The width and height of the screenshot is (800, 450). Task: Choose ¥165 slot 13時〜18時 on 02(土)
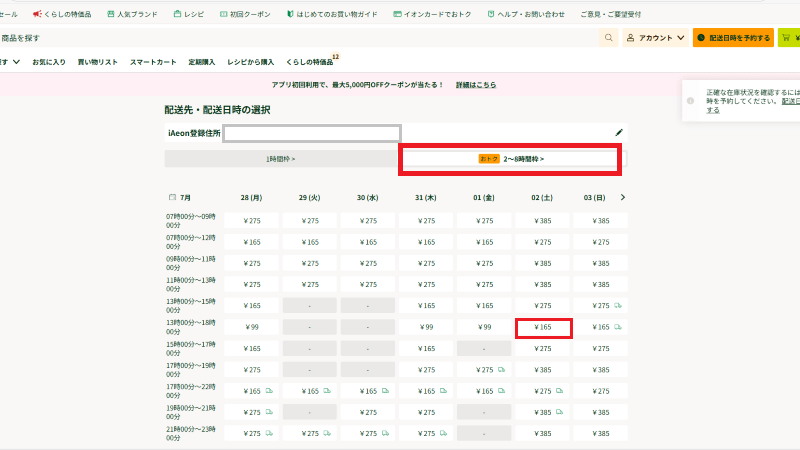[542, 327]
